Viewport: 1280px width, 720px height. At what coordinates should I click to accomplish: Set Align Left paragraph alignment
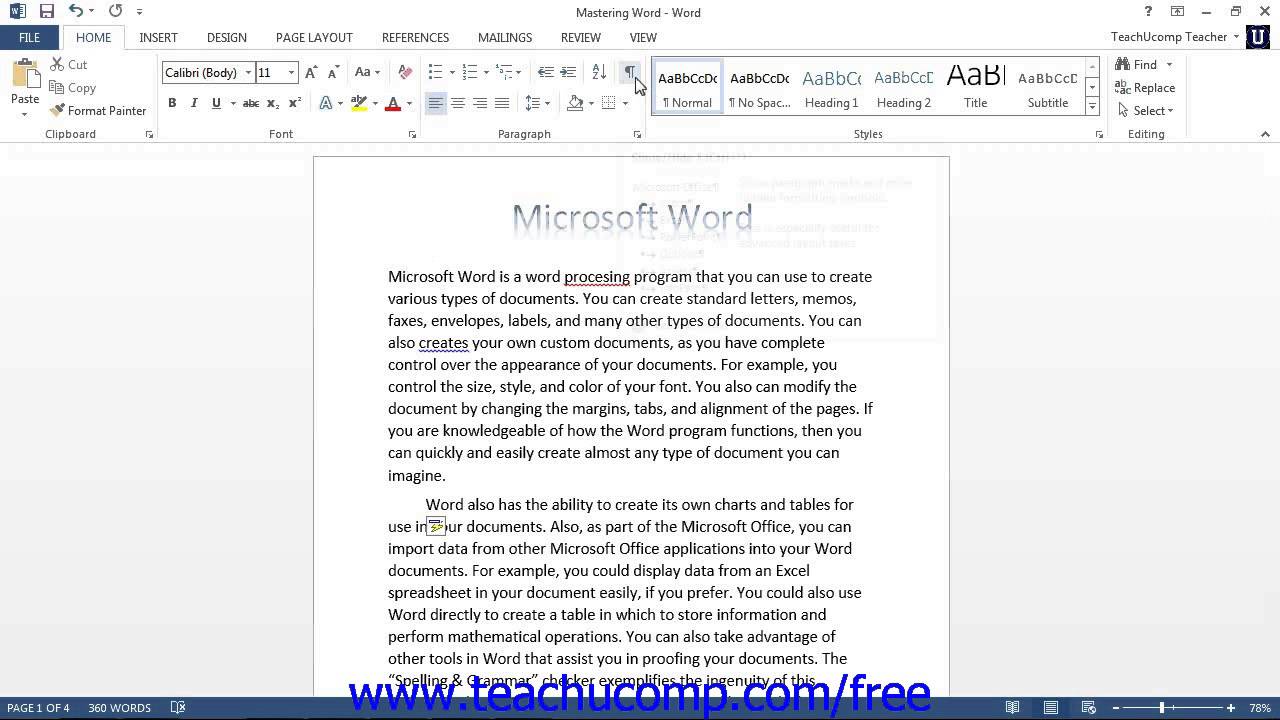(435, 103)
